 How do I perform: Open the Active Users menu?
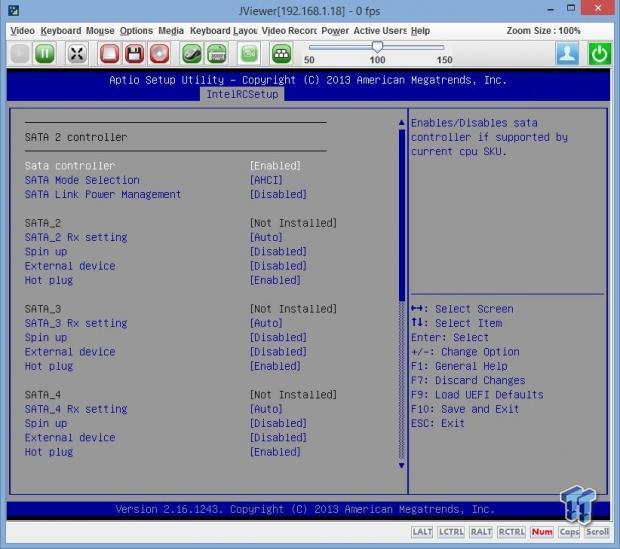380,31
